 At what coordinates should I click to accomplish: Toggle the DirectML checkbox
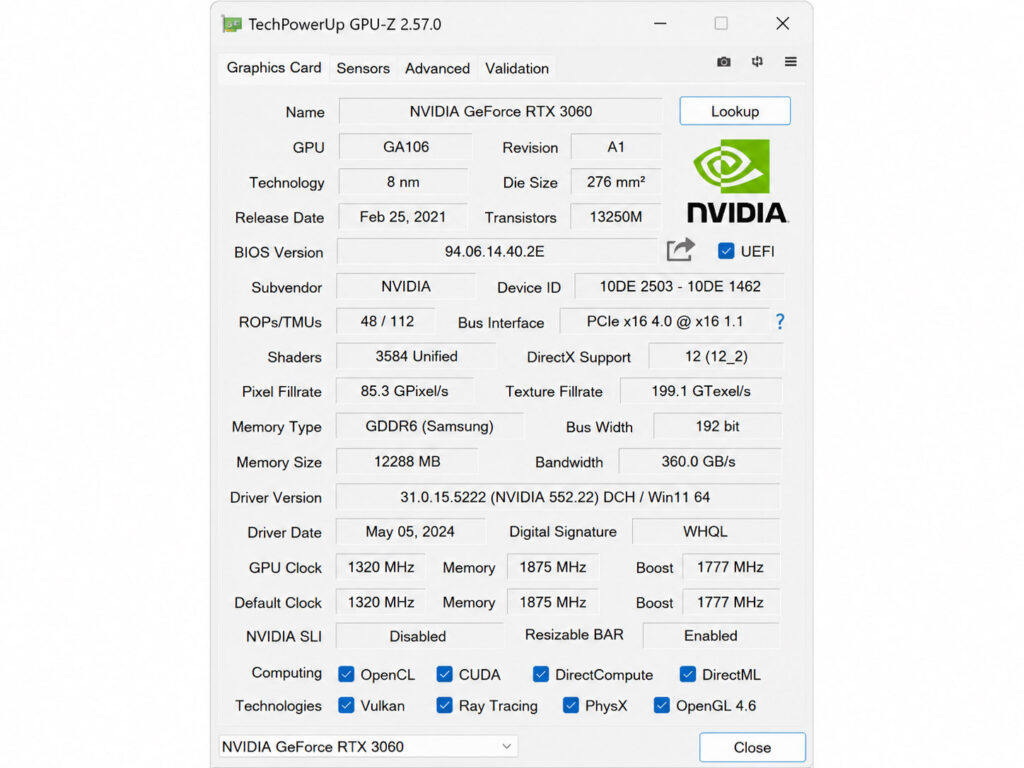(688, 674)
